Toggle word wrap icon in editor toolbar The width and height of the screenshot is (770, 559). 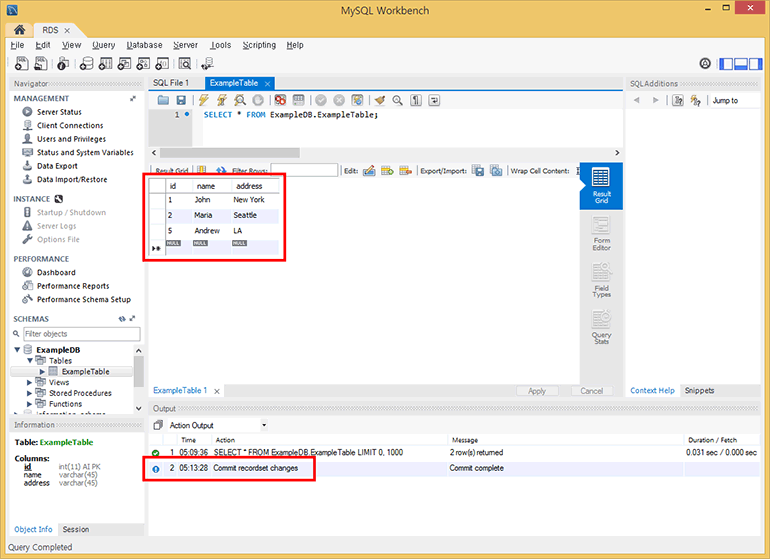click(x=435, y=101)
